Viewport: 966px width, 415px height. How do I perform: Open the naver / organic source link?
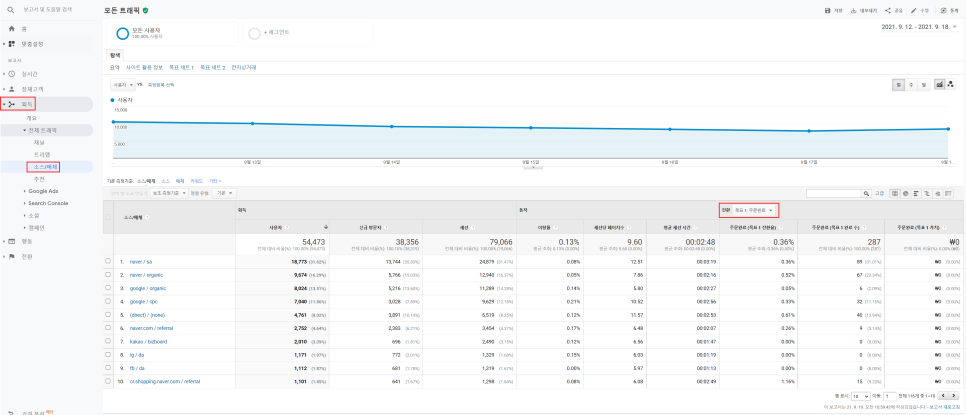pyautogui.click(x=146, y=275)
